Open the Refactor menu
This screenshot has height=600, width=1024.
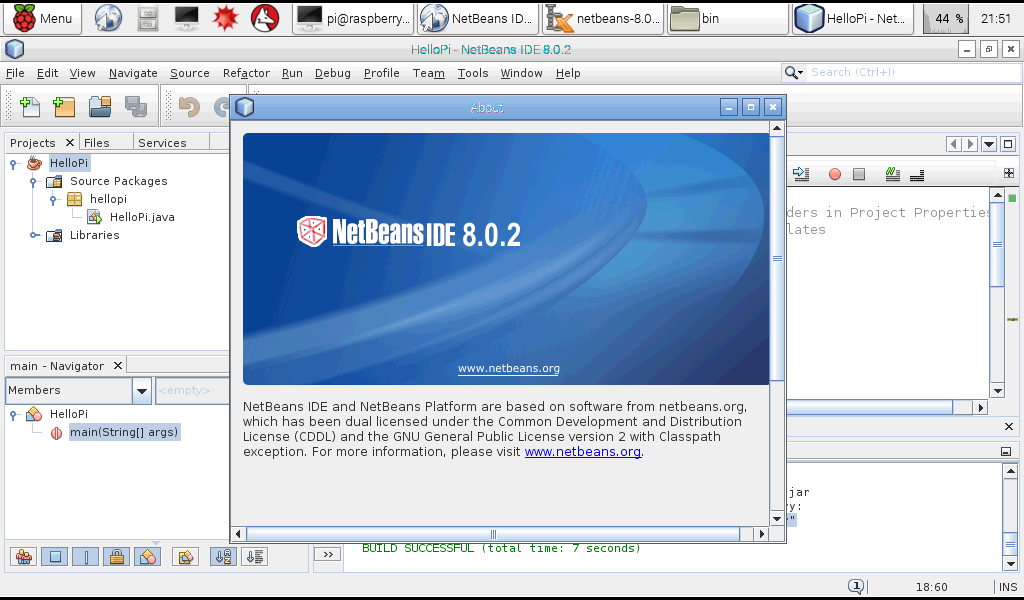pyautogui.click(x=246, y=73)
